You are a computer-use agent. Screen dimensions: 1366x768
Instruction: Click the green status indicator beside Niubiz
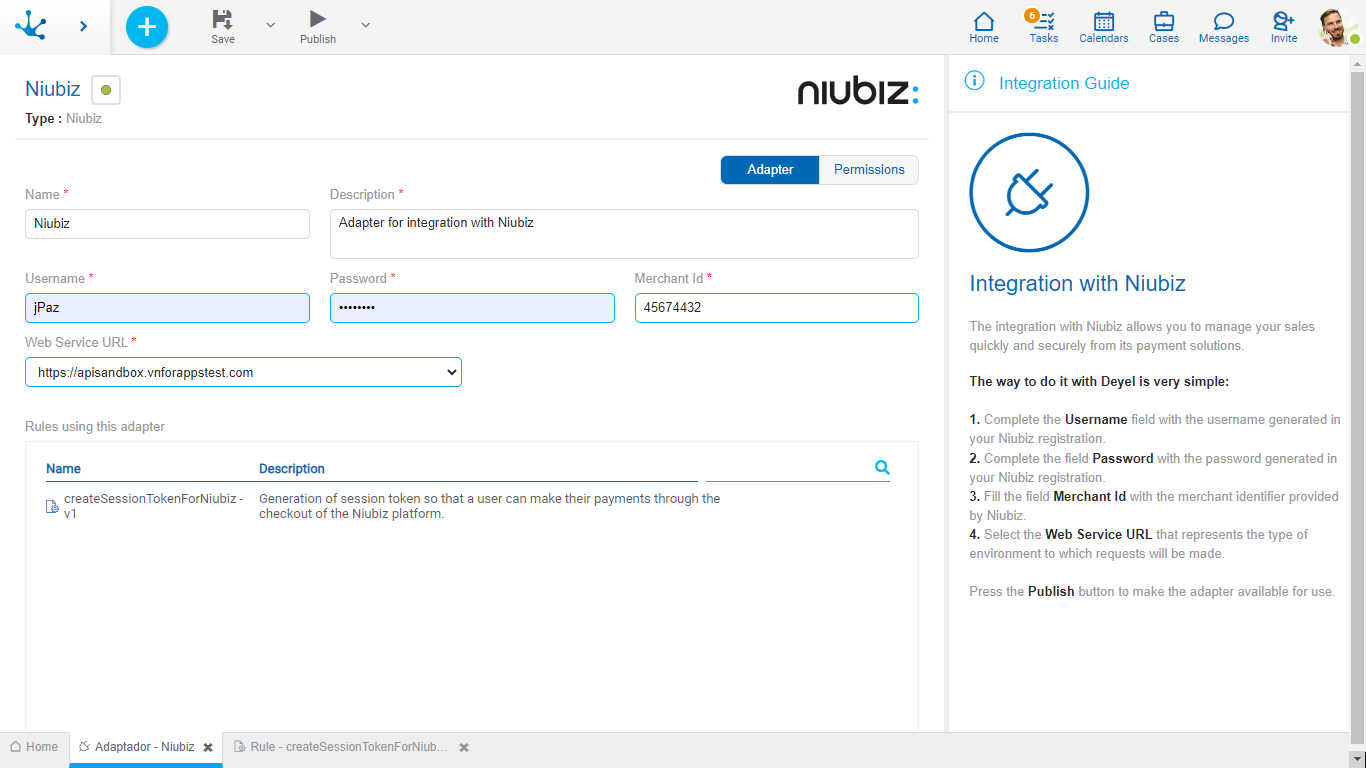pyautogui.click(x=105, y=89)
